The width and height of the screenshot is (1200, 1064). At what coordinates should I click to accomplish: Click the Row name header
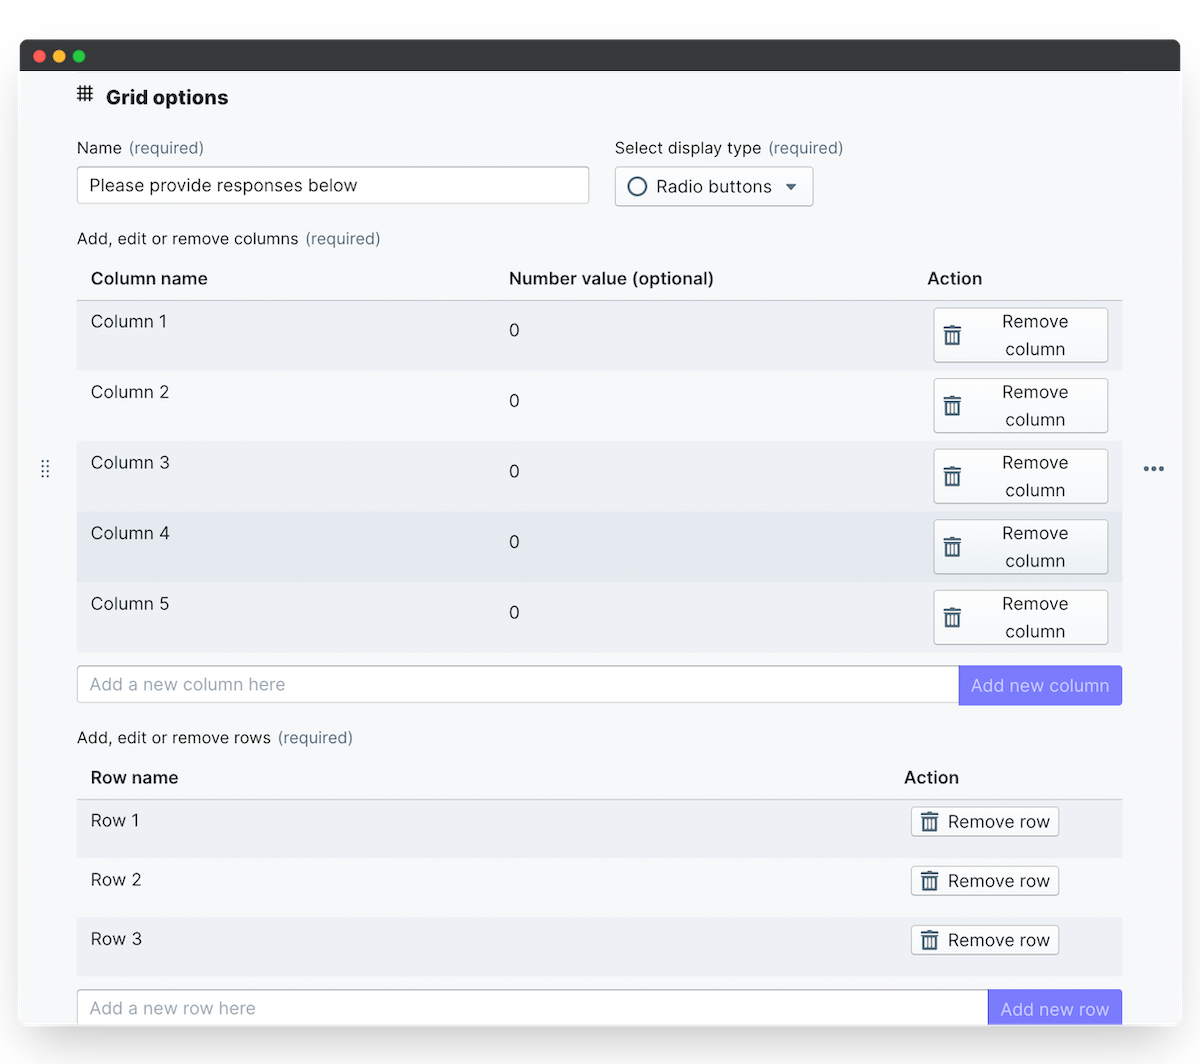coord(134,777)
